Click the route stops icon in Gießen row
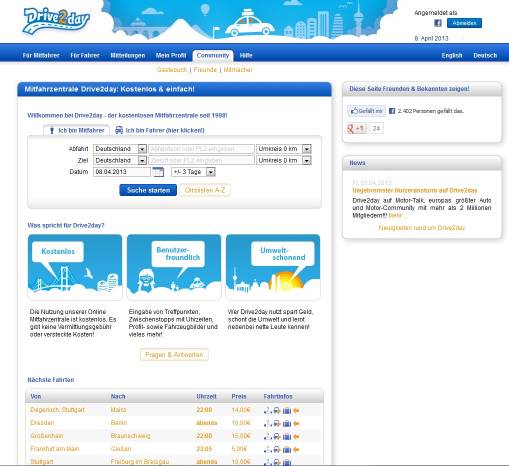509x466 pixels. tap(267, 449)
